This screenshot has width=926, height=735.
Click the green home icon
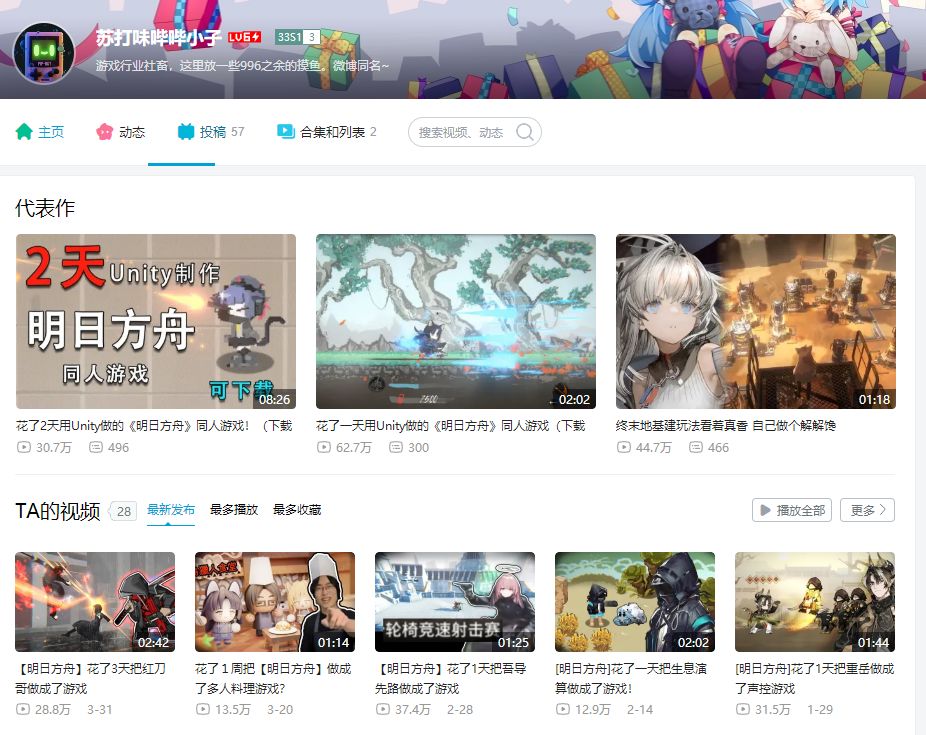[24, 132]
